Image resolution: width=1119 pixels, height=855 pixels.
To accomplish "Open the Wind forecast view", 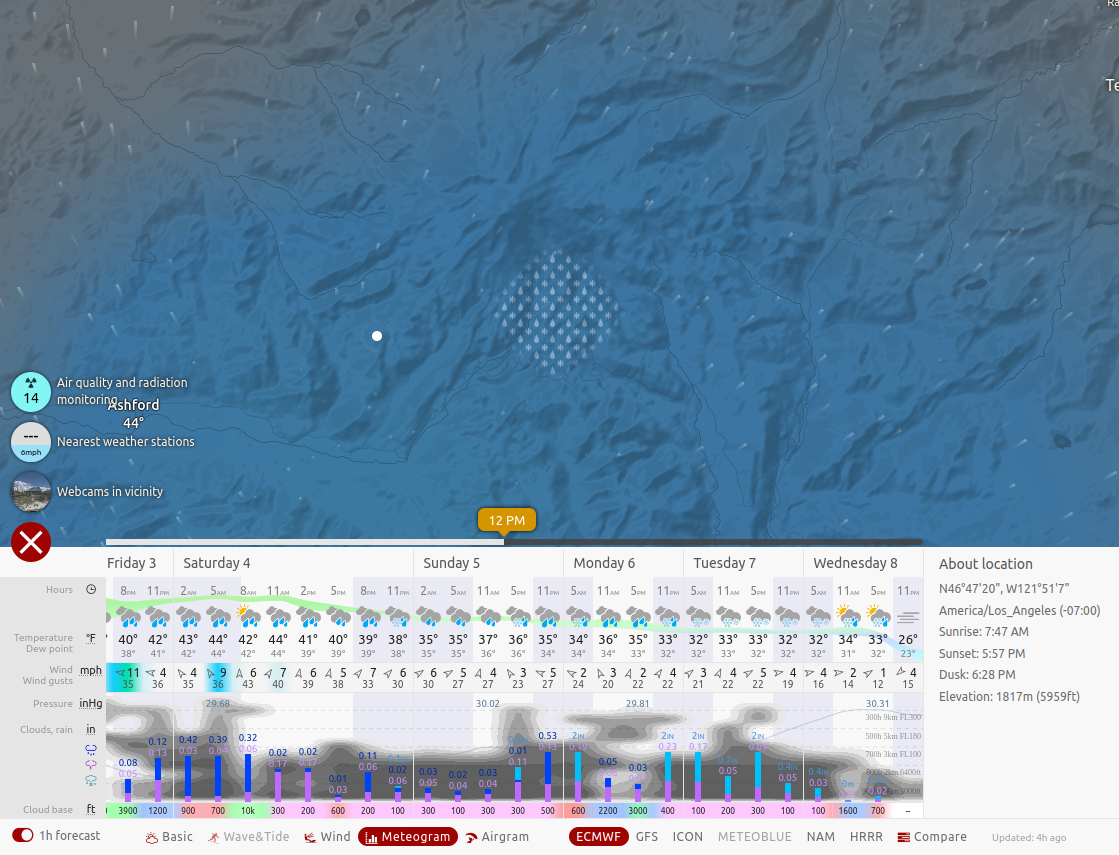I will pyautogui.click(x=327, y=837).
